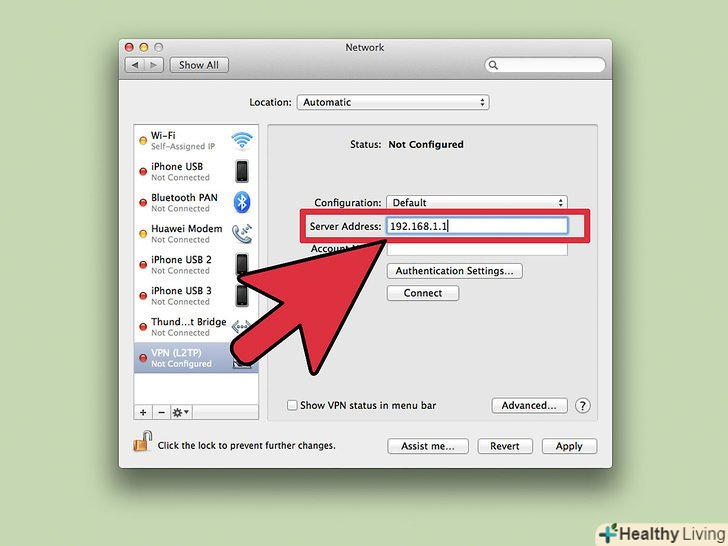Screen dimensions: 728x546
Task: Enable Show VPN status in menu bar
Action: point(292,405)
